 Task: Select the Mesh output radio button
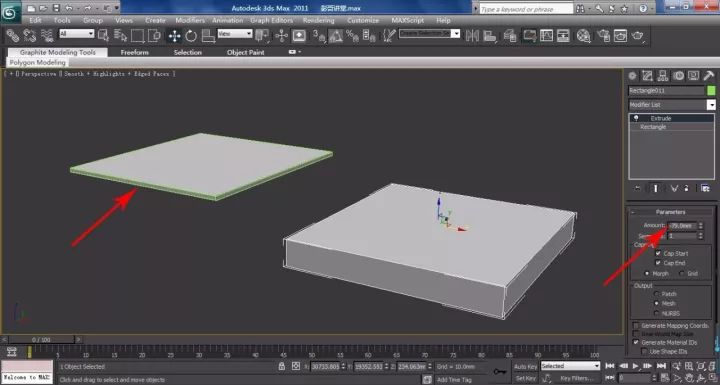(x=656, y=303)
